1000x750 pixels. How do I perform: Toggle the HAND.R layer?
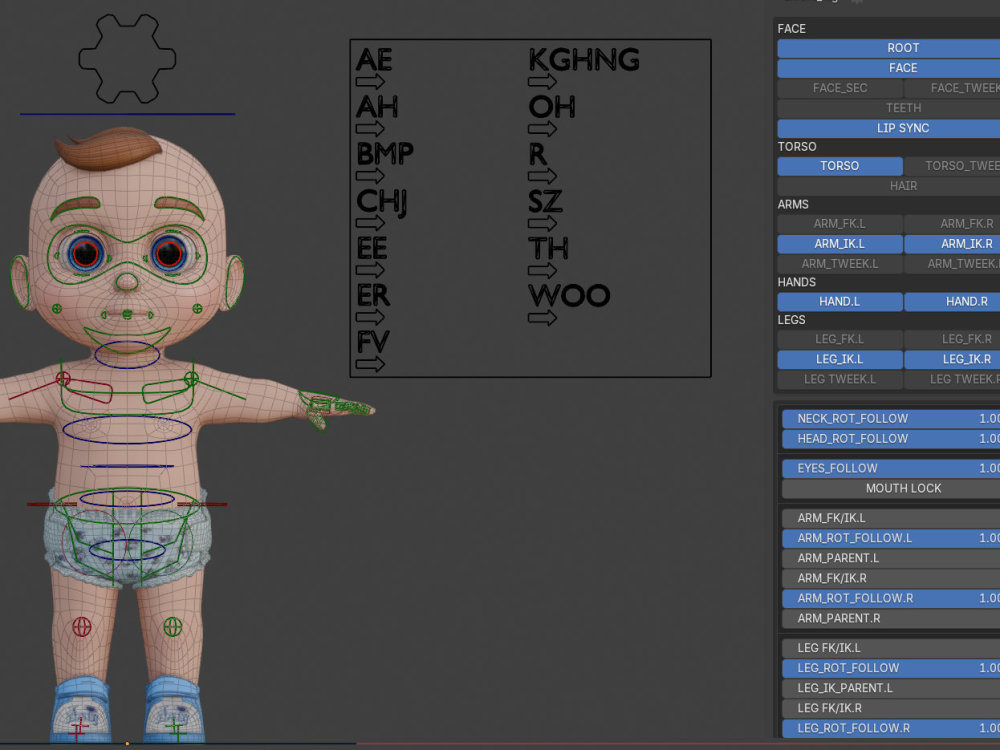952,302
